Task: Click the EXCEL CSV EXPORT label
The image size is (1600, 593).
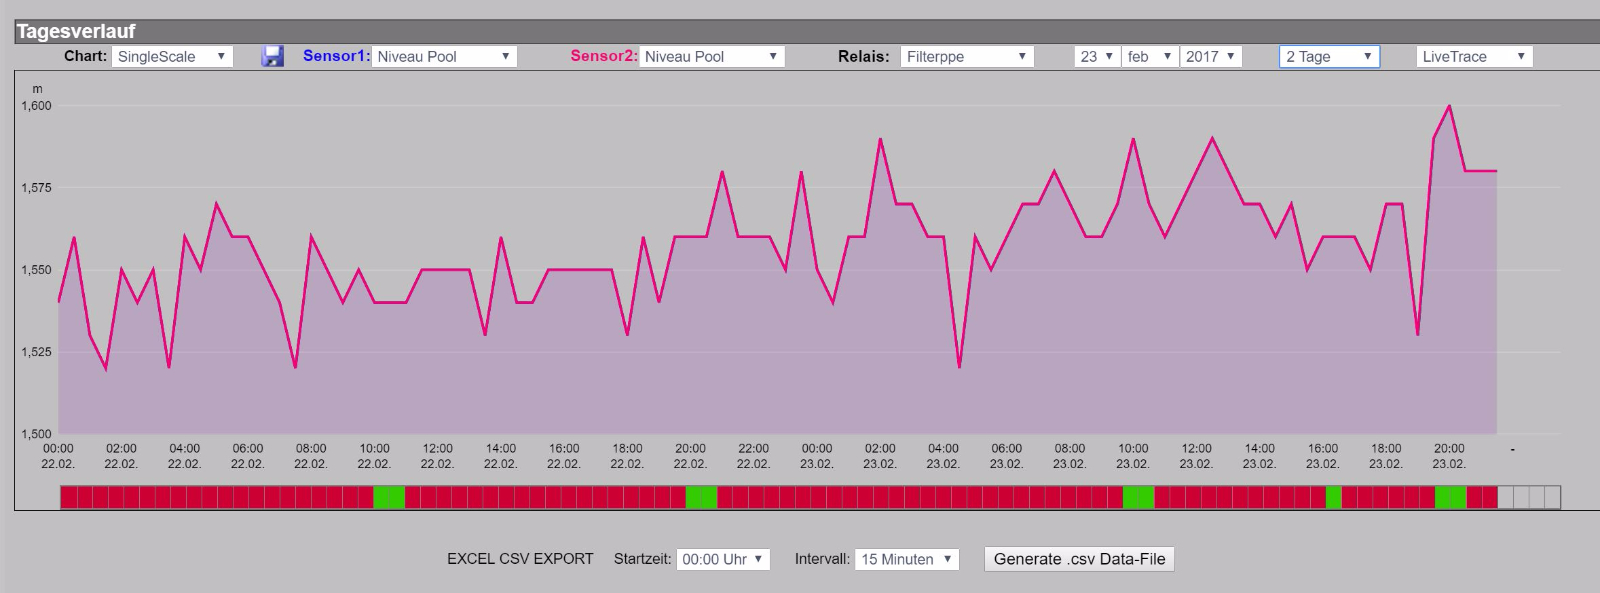Action: tap(520, 559)
